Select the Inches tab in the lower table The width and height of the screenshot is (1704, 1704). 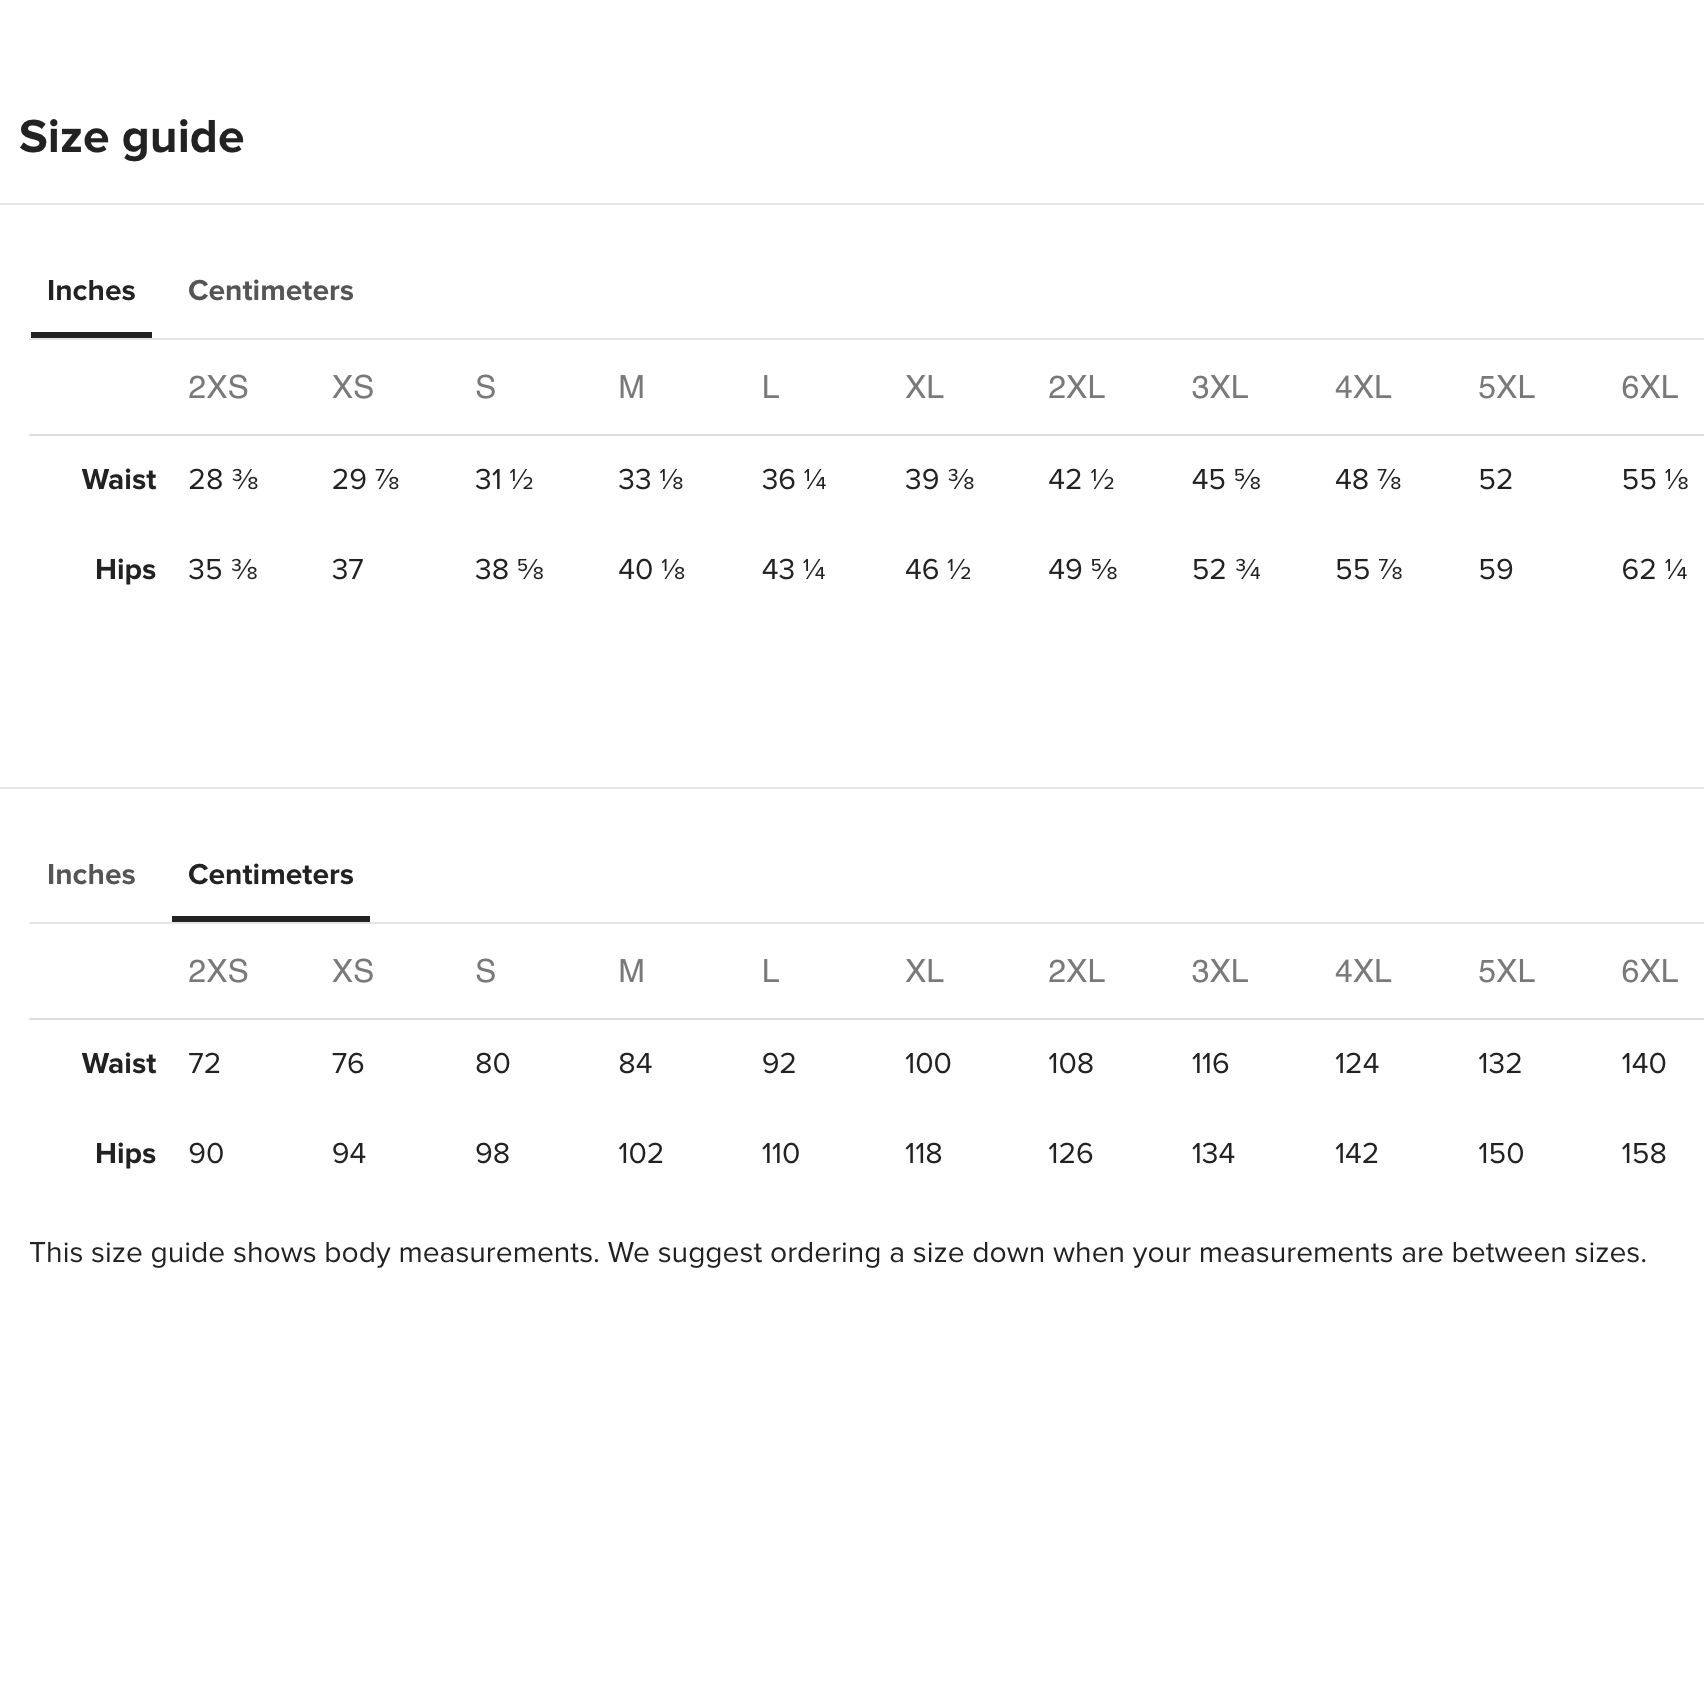[91, 875]
